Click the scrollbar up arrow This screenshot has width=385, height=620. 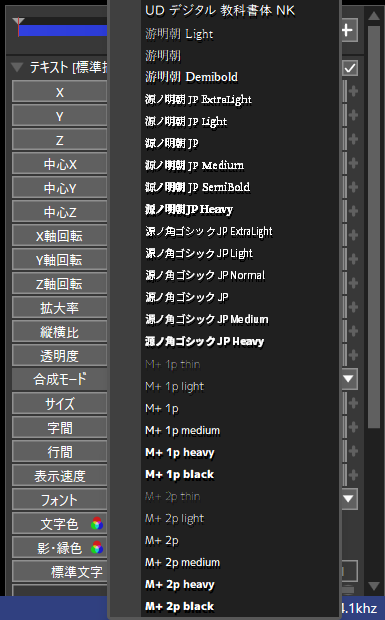pos(374,16)
